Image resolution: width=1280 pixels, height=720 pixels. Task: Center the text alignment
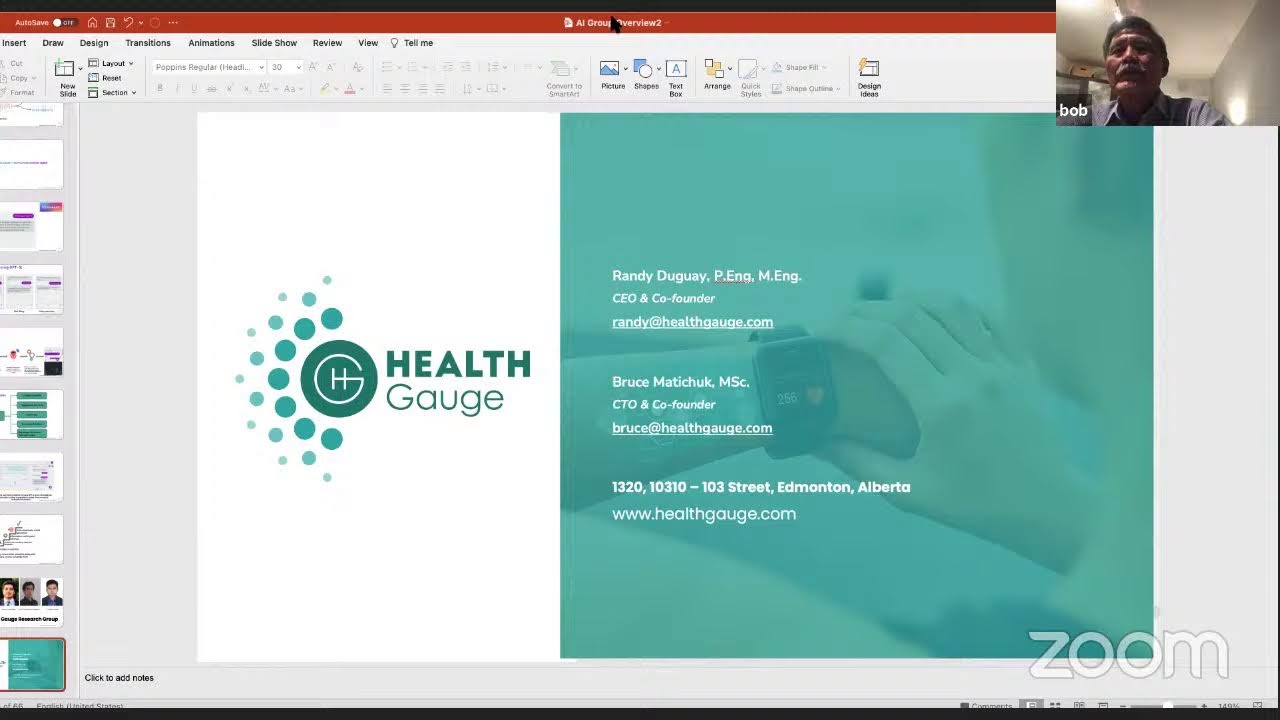[405, 89]
